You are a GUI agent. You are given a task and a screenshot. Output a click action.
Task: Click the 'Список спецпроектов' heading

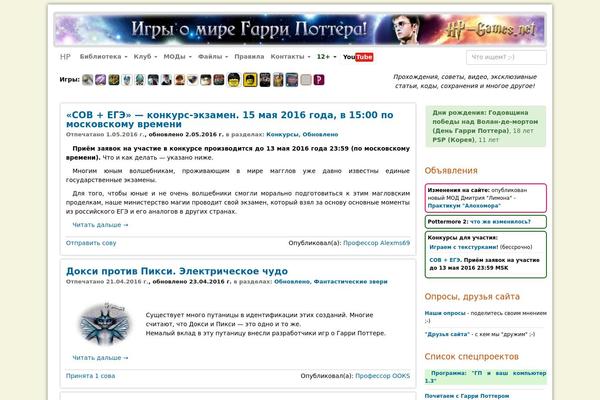[471, 356]
